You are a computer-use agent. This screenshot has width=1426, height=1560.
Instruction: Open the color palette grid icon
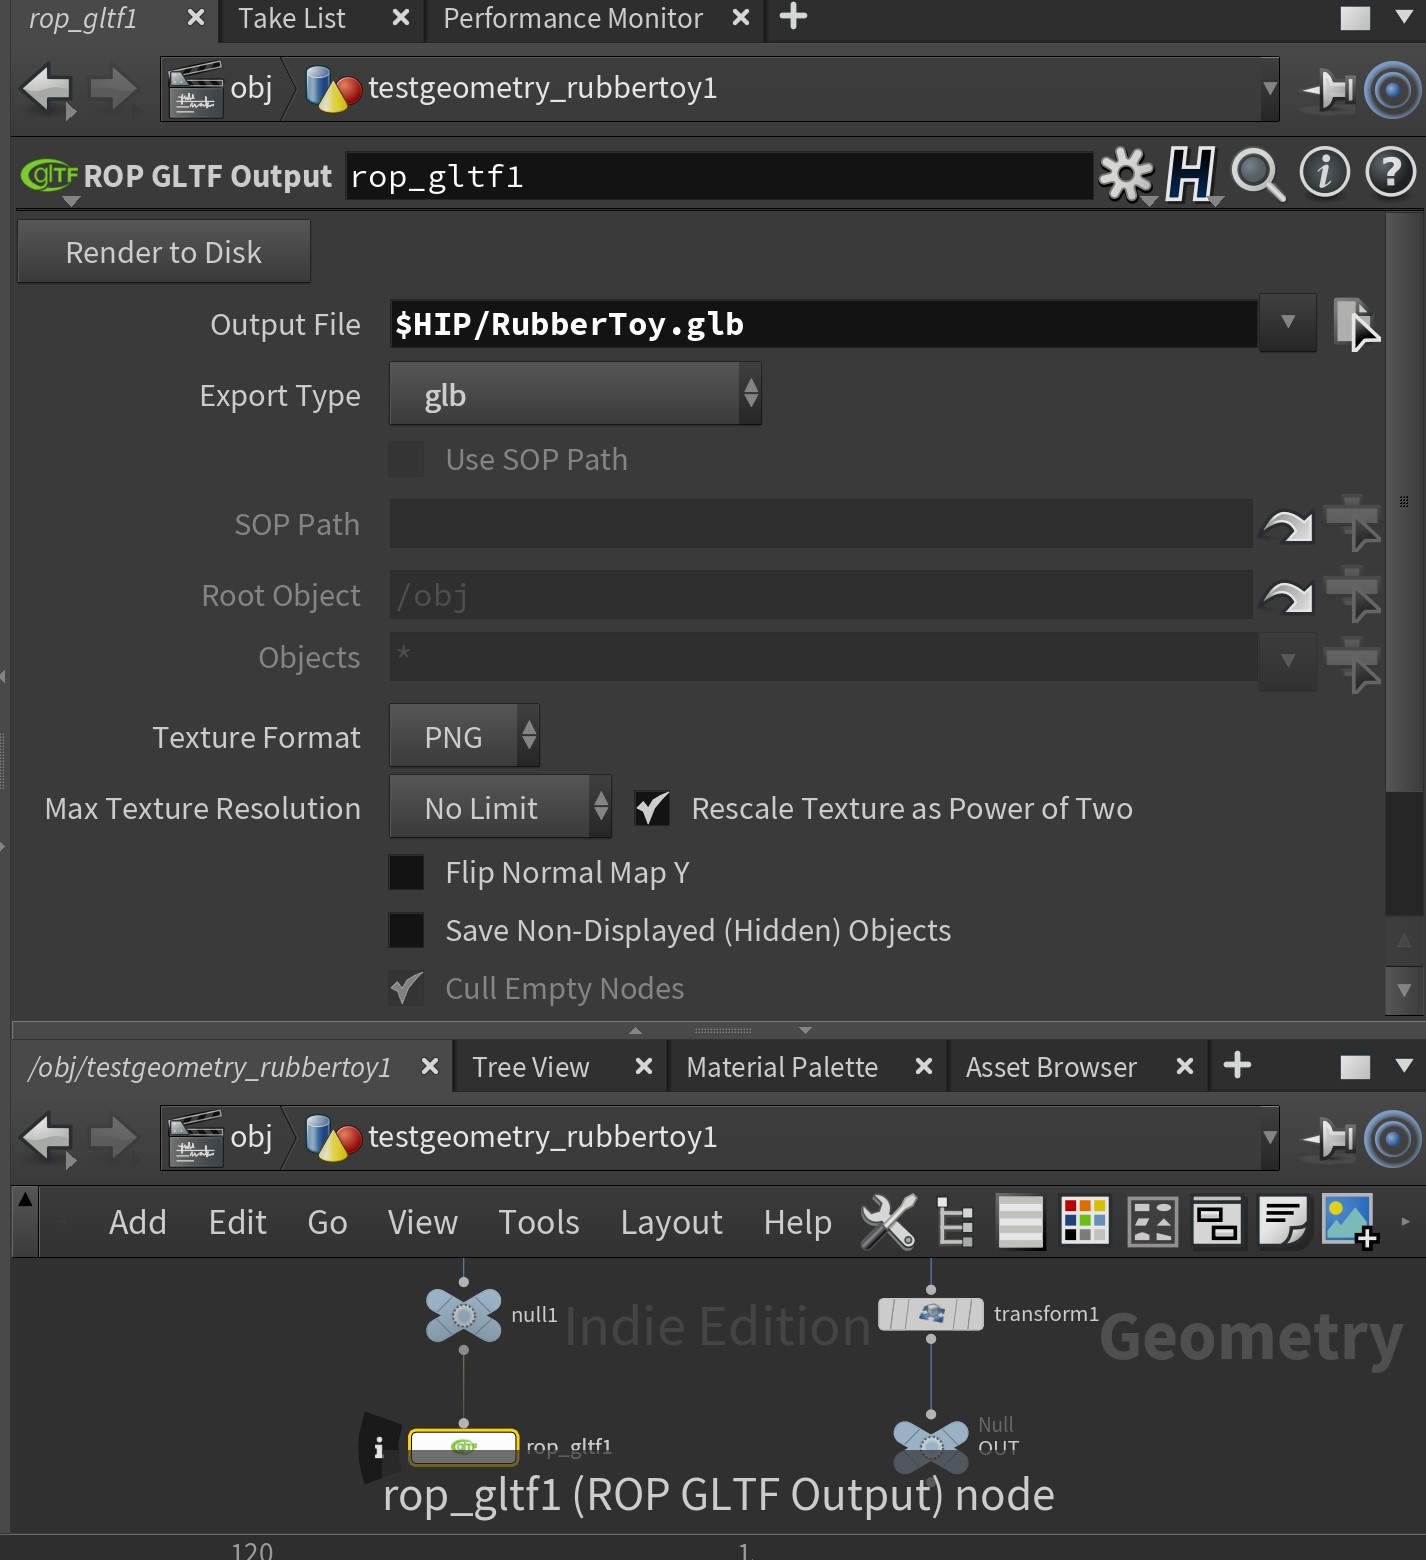(1085, 1221)
